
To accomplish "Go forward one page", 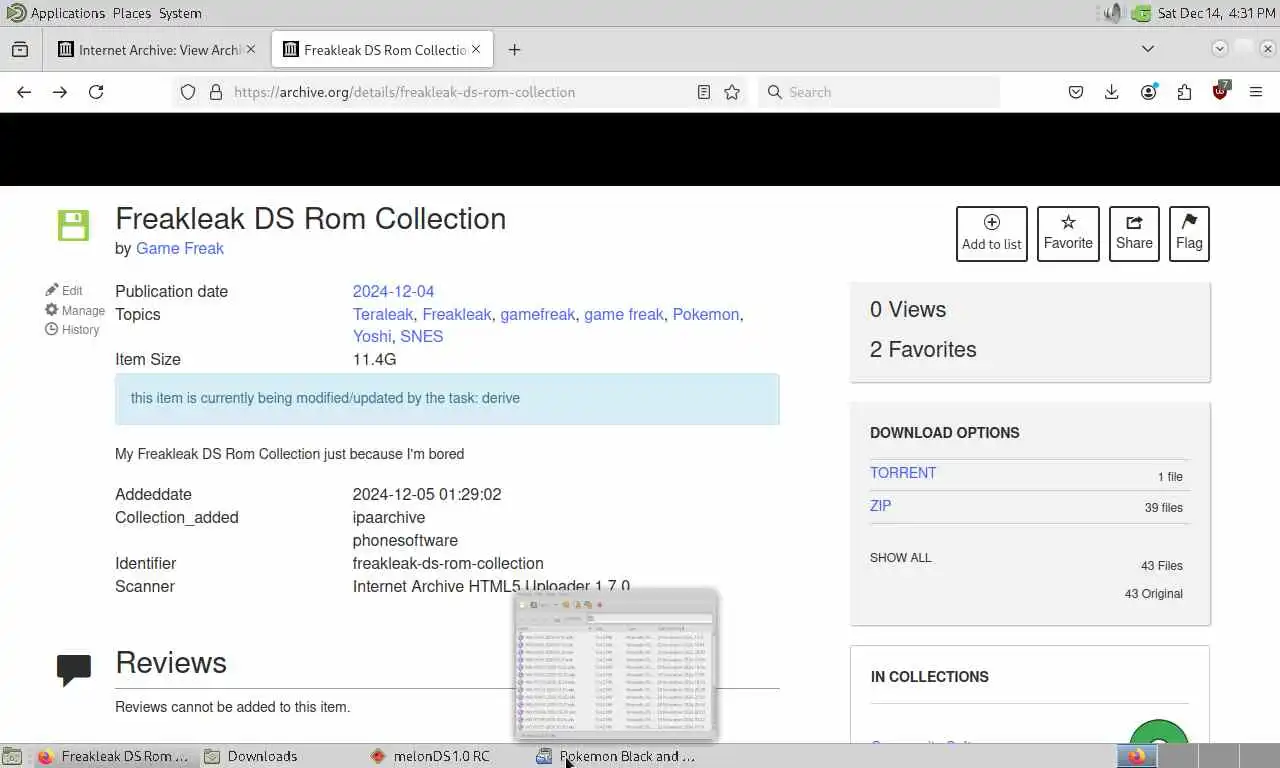I will (60, 92).
